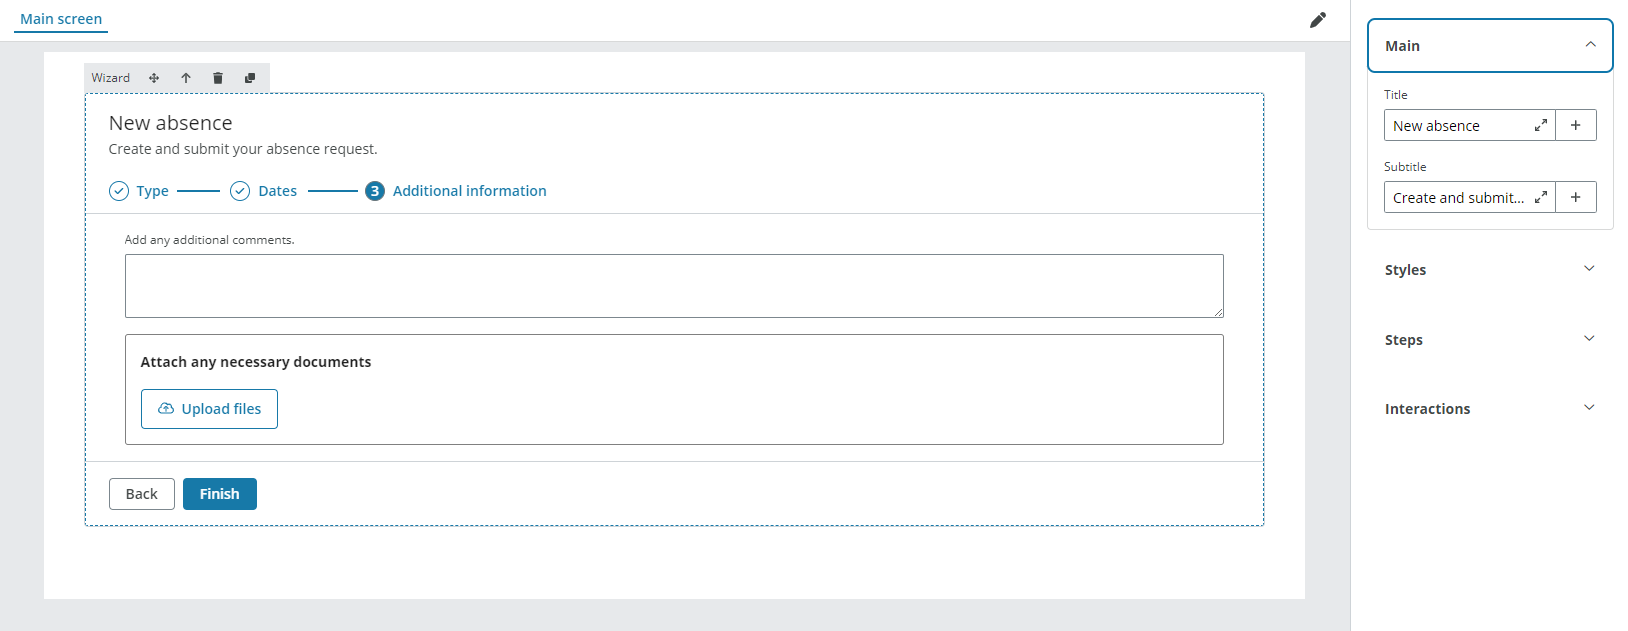Image resolution: width=1628 pixels, height=631 pixels.
Task: Expand the Title field editor via its expand icon
Action: pos(1539,125)
